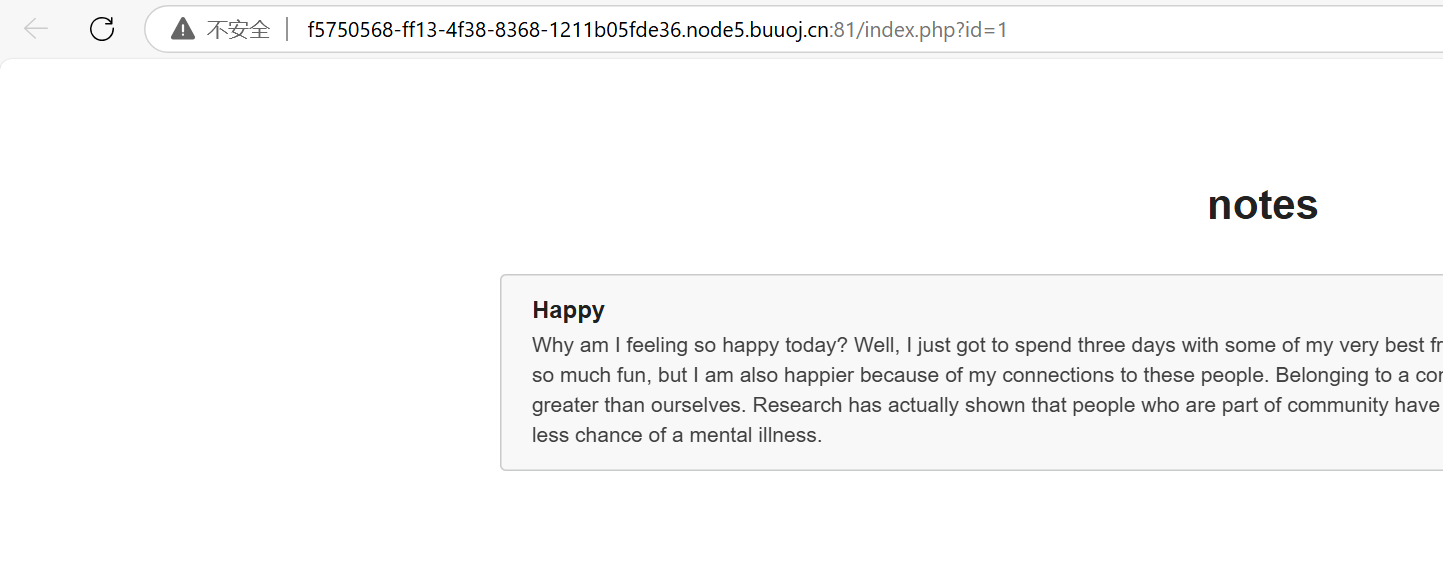Screen dimensions: 1443x564
Task: Click the "notes" page heading
Action: (x=1262, y=205)
